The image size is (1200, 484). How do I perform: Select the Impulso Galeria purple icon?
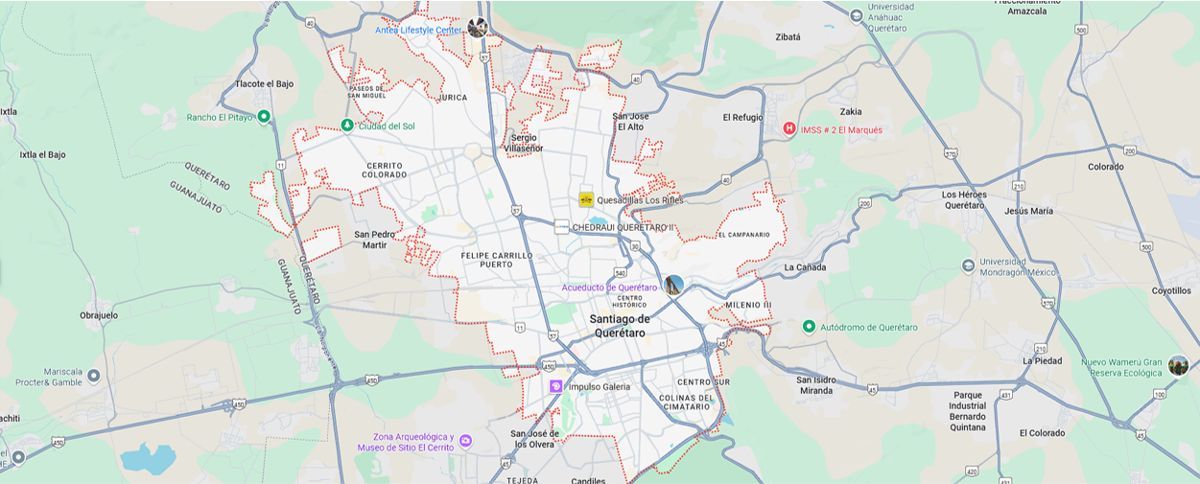556,387
